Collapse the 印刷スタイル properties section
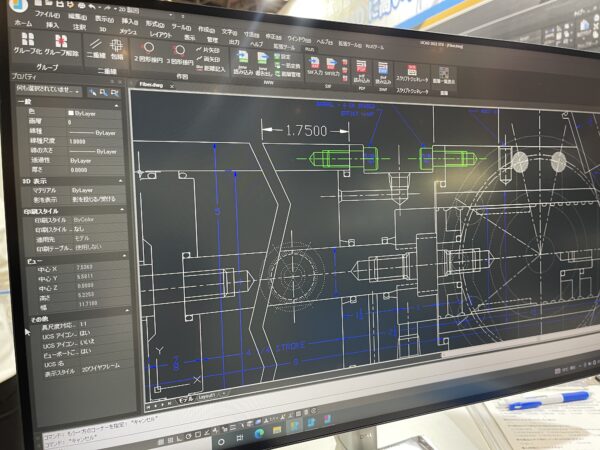Viewport: 600px width, 450px height. [x=123, y=210]
